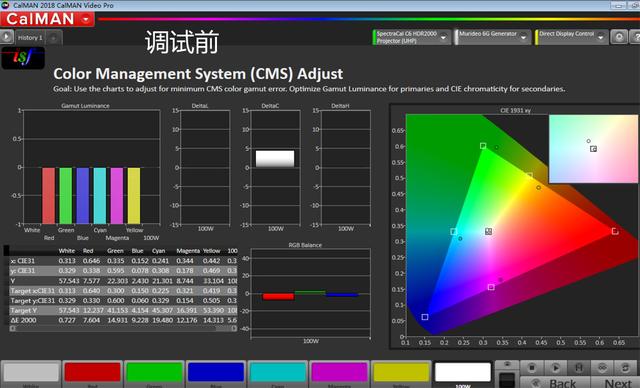Click the black pattern preview box
The image size is (640, 388).
pyautogui.click(x=507, y=379)
